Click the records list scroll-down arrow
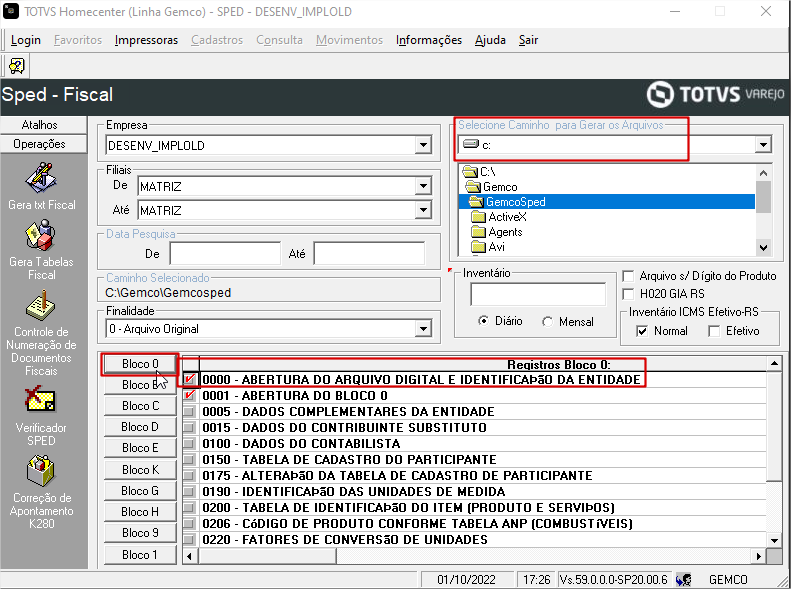Image resolution: width=791 pixels, height=589 pixels. tap(774, 541)
